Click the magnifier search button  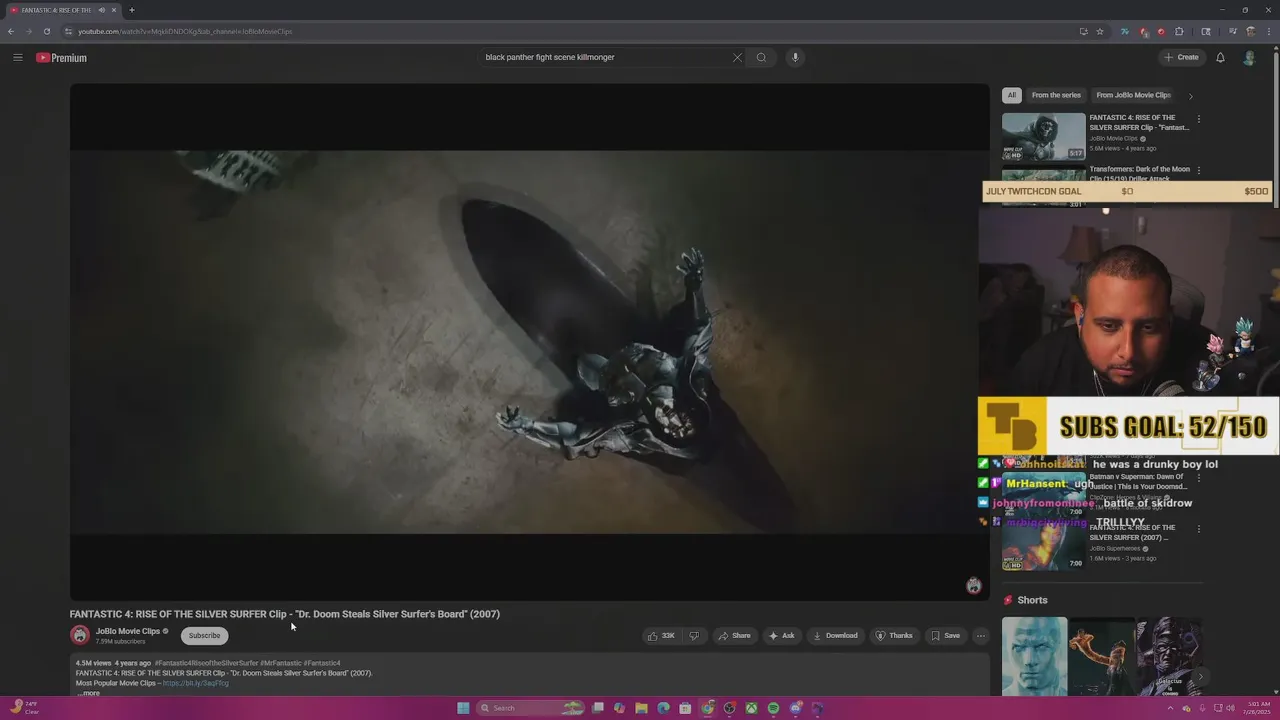[x=761, y=57]
